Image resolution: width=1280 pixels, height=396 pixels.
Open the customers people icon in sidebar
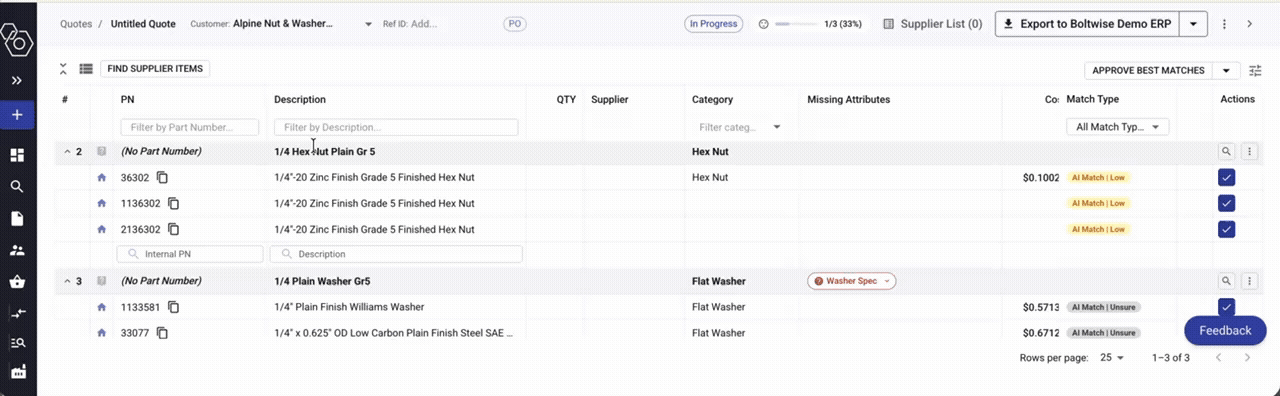click(17, 250)
